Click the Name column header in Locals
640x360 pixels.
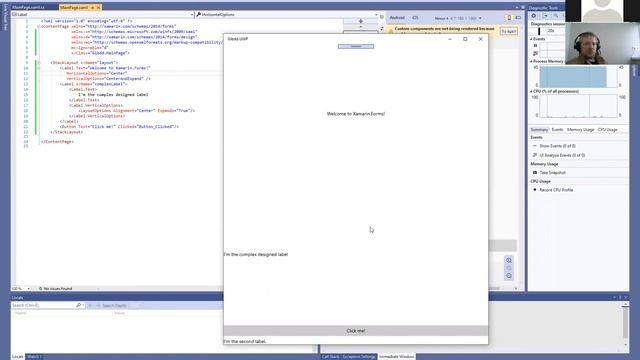coord(21,313)
